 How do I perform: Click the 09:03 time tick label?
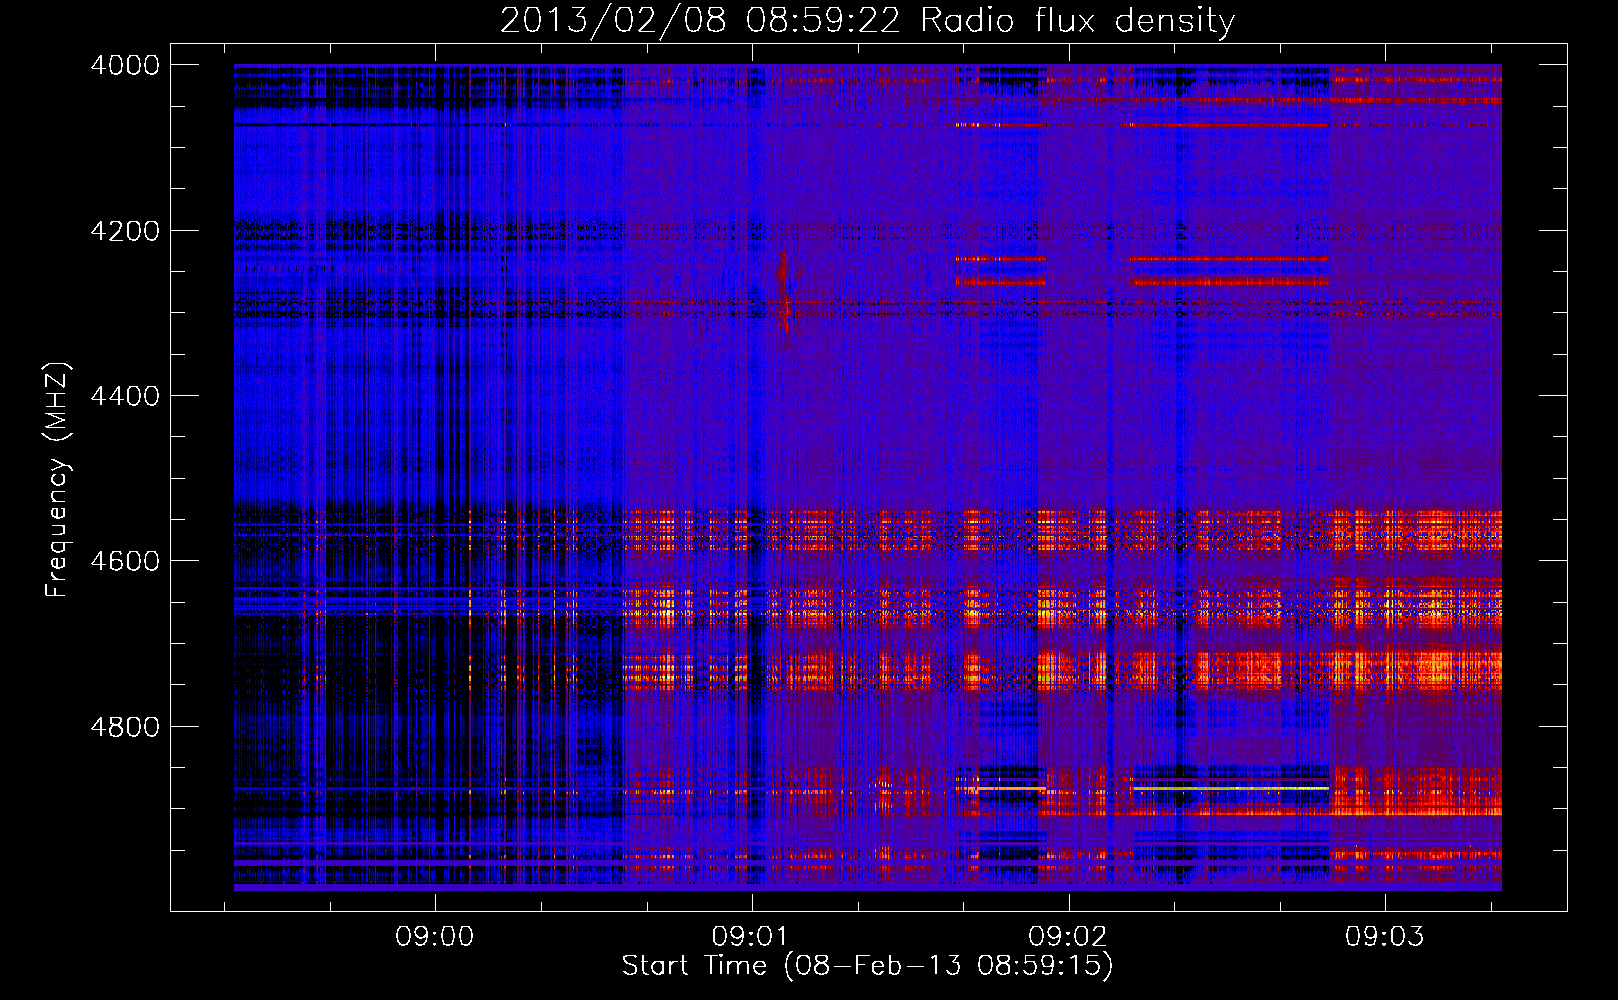(x=1384, y=937)
